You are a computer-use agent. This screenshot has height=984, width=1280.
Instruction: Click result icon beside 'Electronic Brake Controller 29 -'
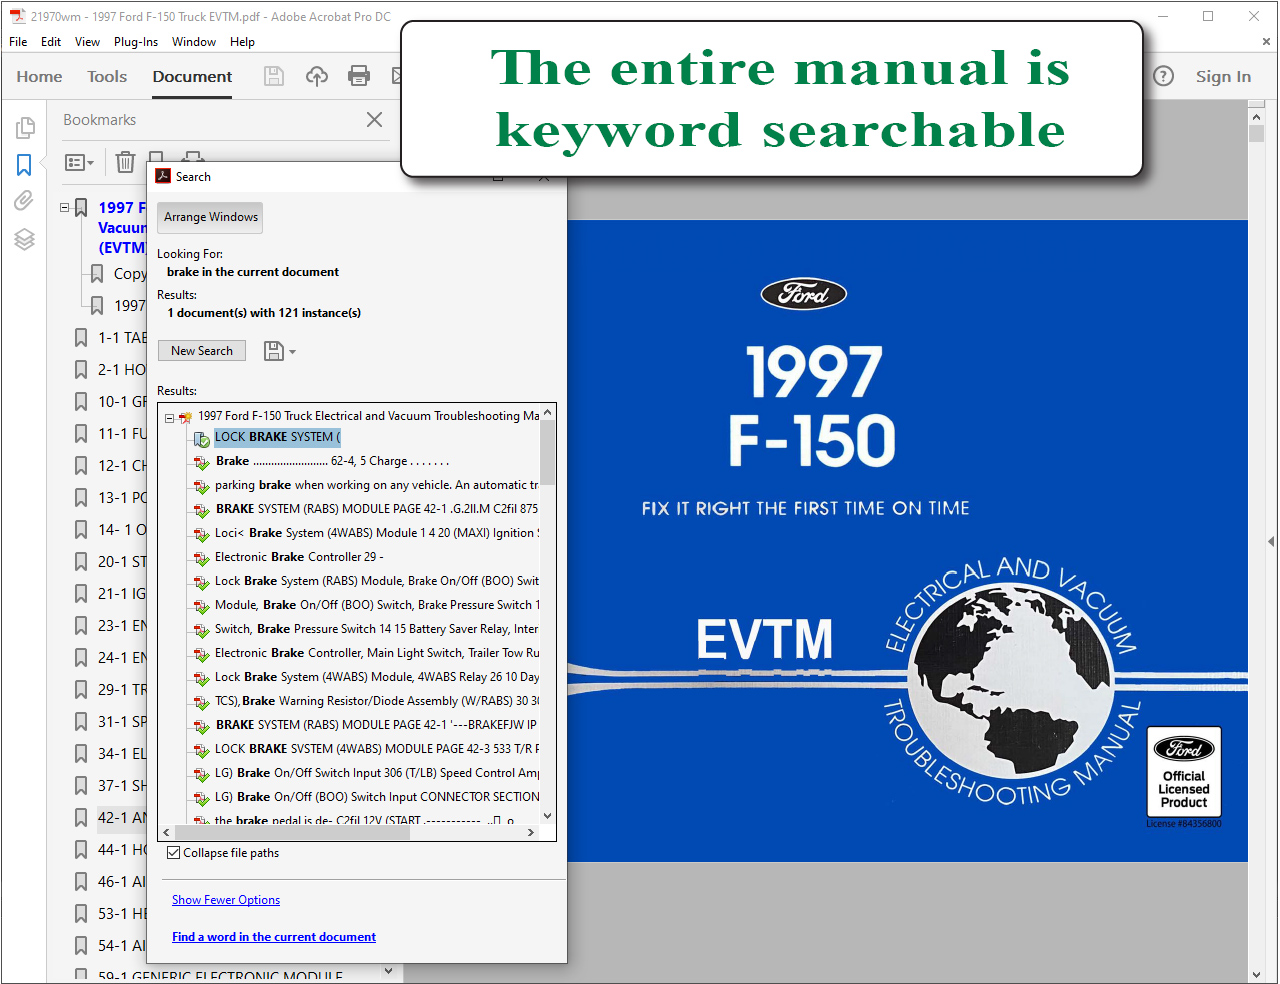(x=202, y=558)
